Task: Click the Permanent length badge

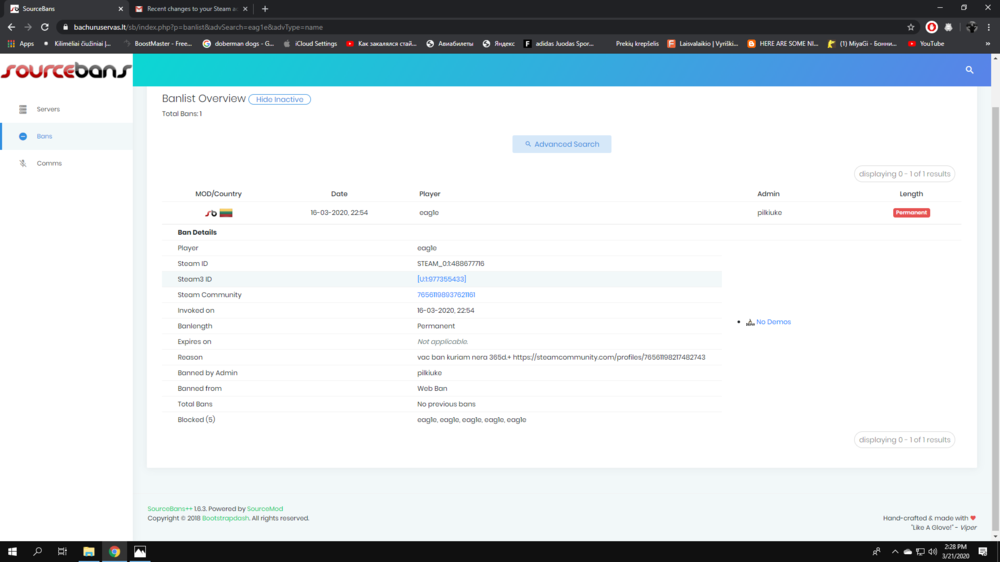Action: click(911, 213)
